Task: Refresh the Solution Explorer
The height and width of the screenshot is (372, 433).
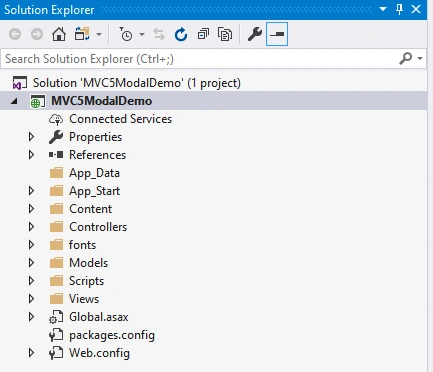Action: coord(181,34)
